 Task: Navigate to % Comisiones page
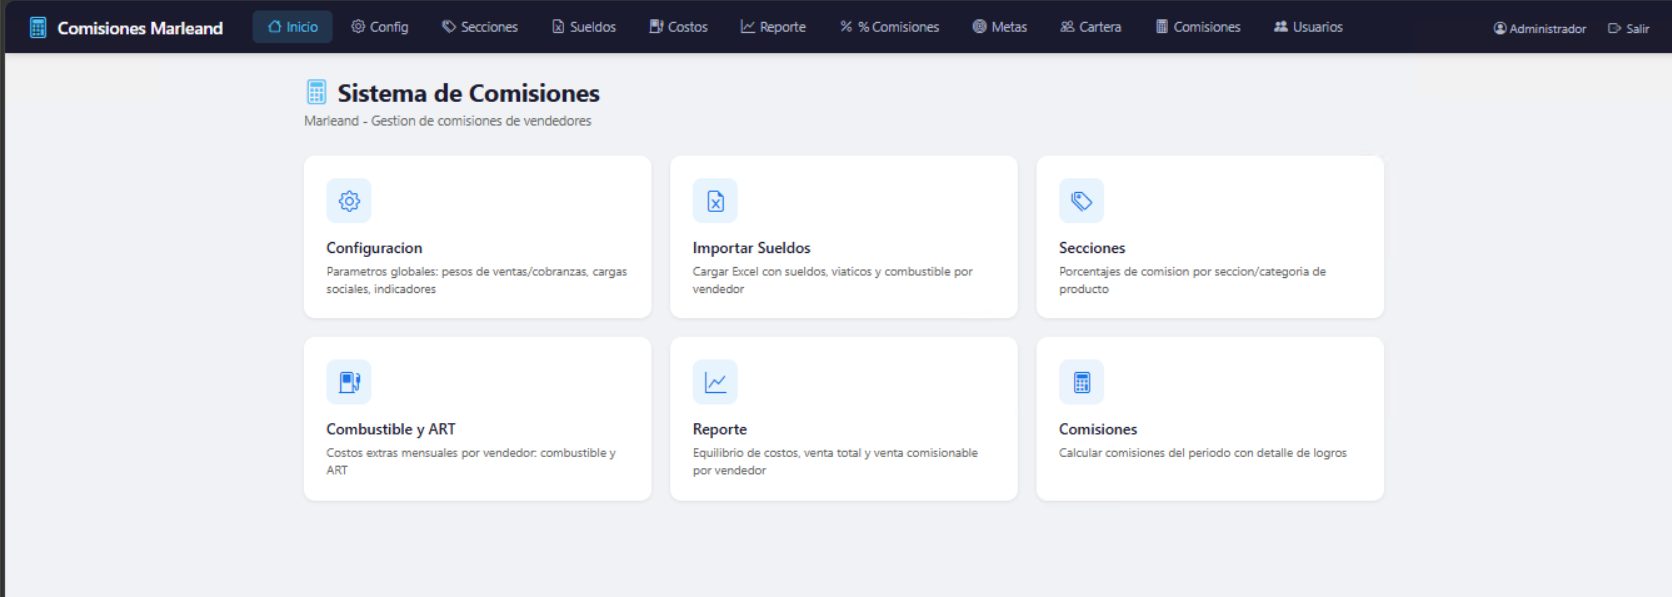[890, 27]
